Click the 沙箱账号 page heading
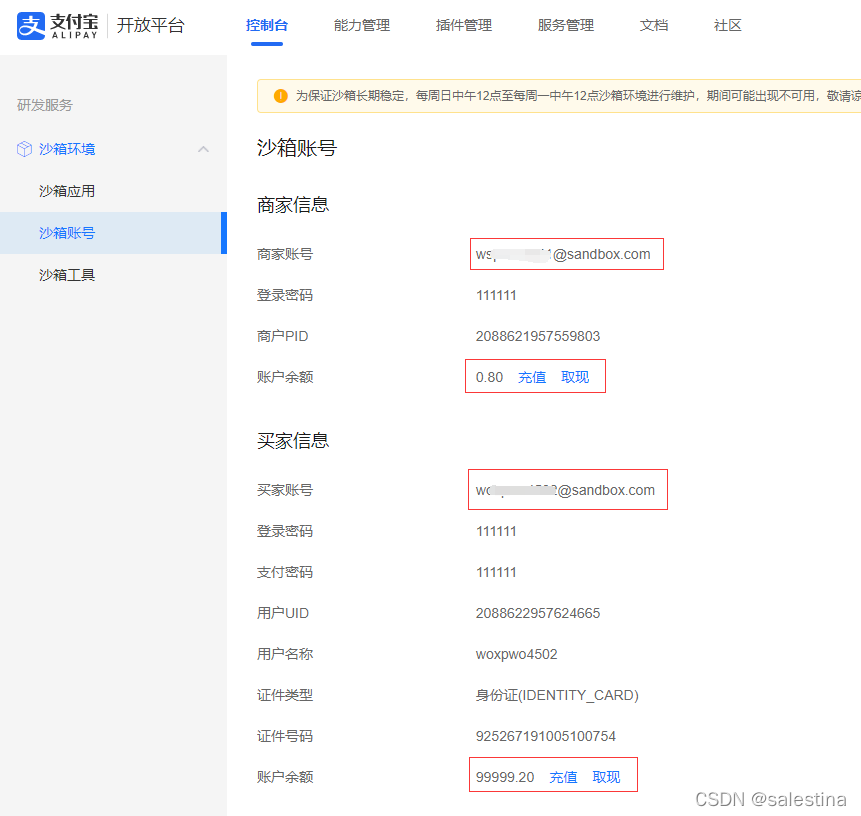Screen dimensions: 861x816 pos(297,148)
